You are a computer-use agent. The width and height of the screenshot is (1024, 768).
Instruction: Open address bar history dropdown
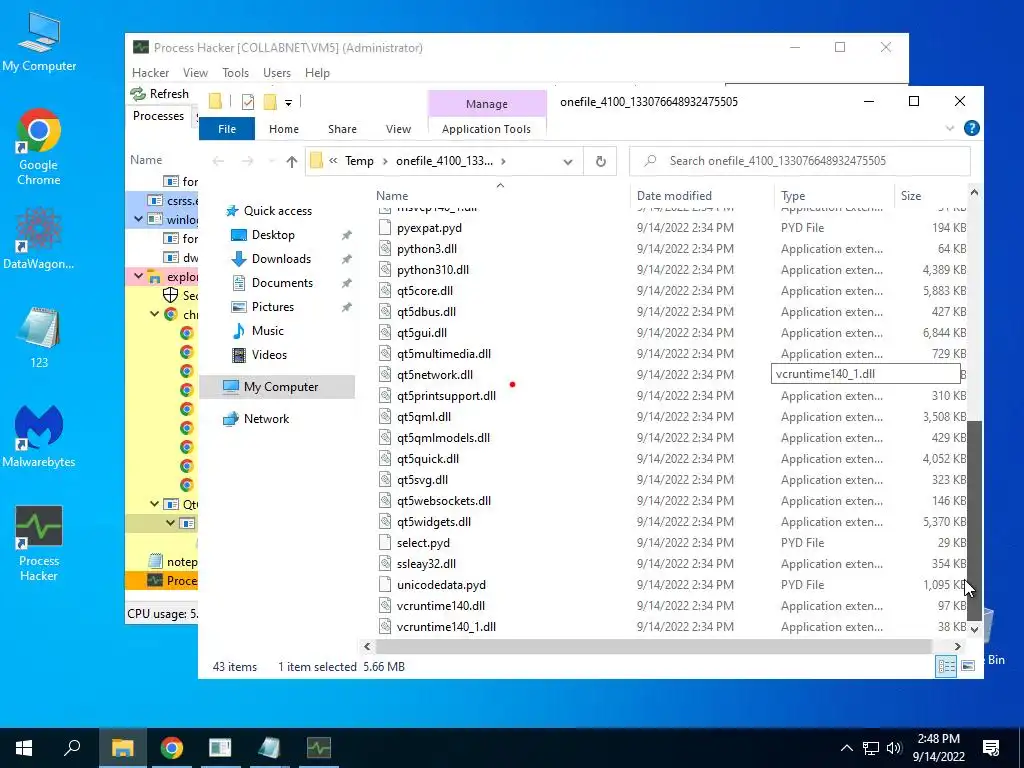(x=568, y=161)
